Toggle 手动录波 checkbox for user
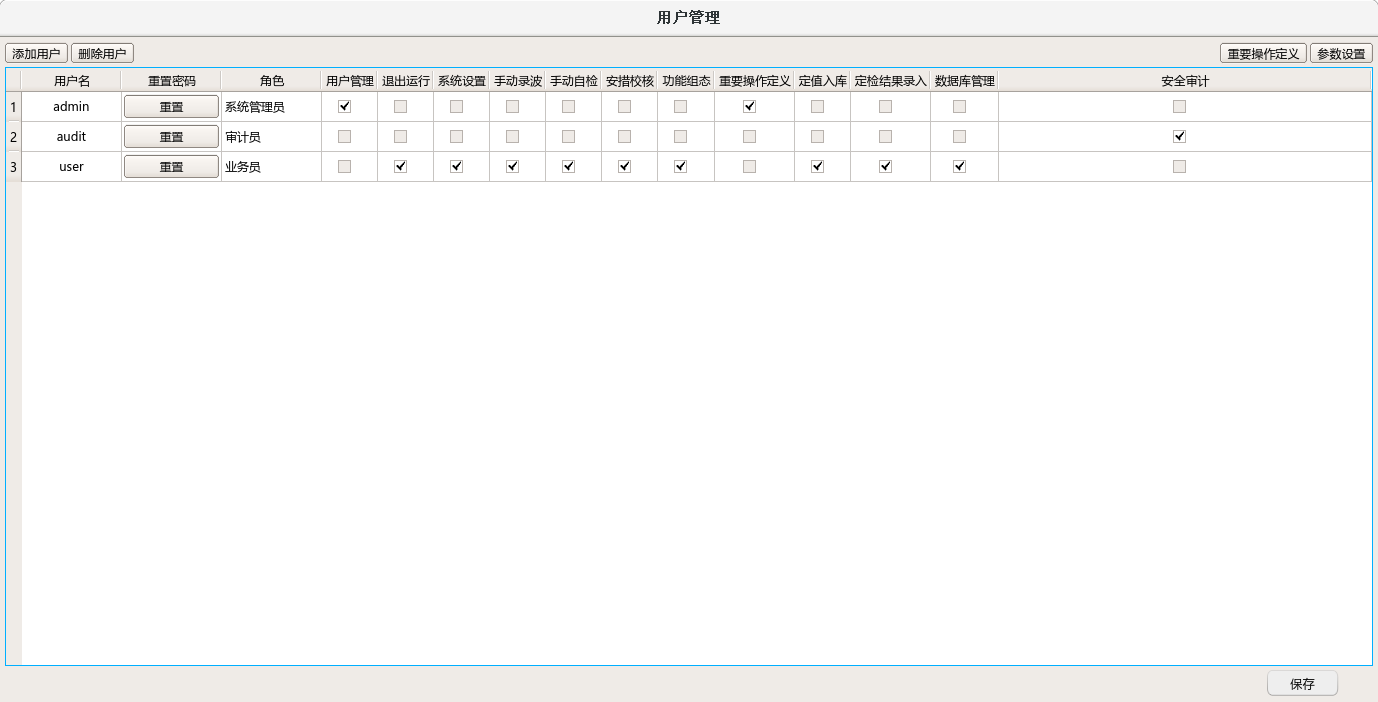 click(513, 167)
